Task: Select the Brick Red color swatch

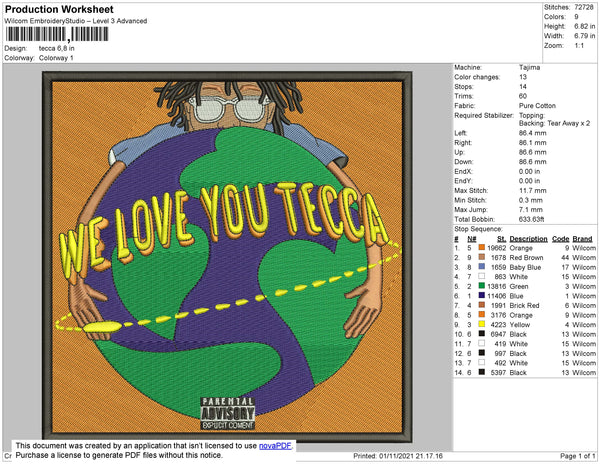Action: tap(482, 305)
